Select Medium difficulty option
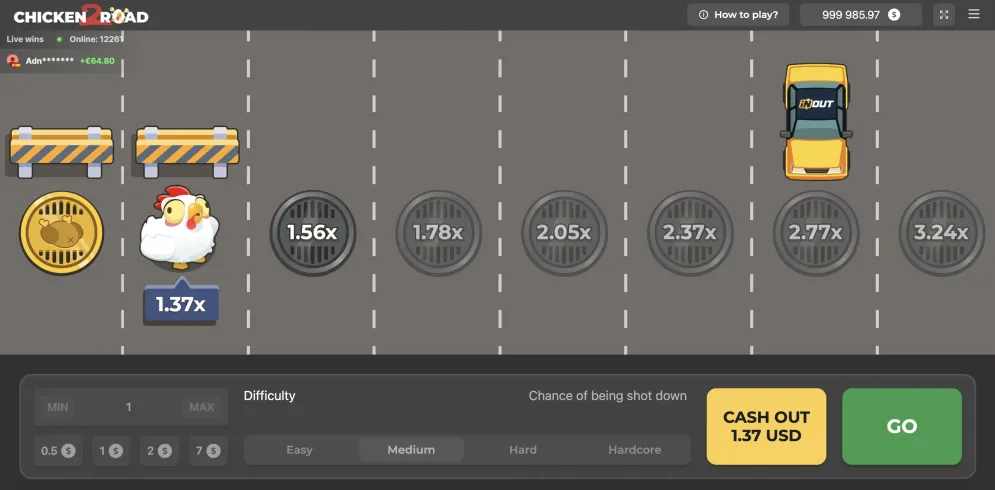 (411, 450)
